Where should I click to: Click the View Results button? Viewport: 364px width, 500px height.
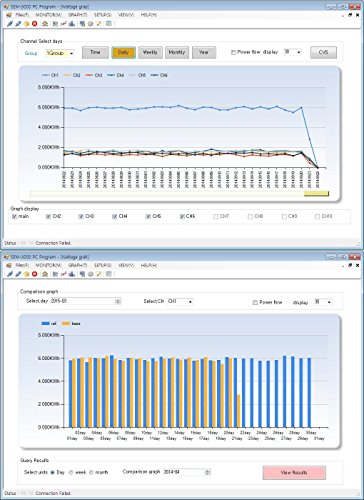[294, 473]
